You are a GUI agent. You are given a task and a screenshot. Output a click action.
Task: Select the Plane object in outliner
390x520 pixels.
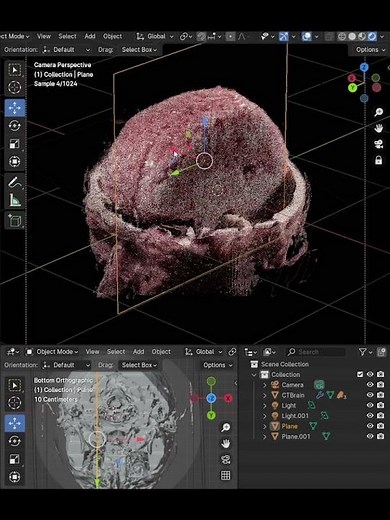click(289, 426)
